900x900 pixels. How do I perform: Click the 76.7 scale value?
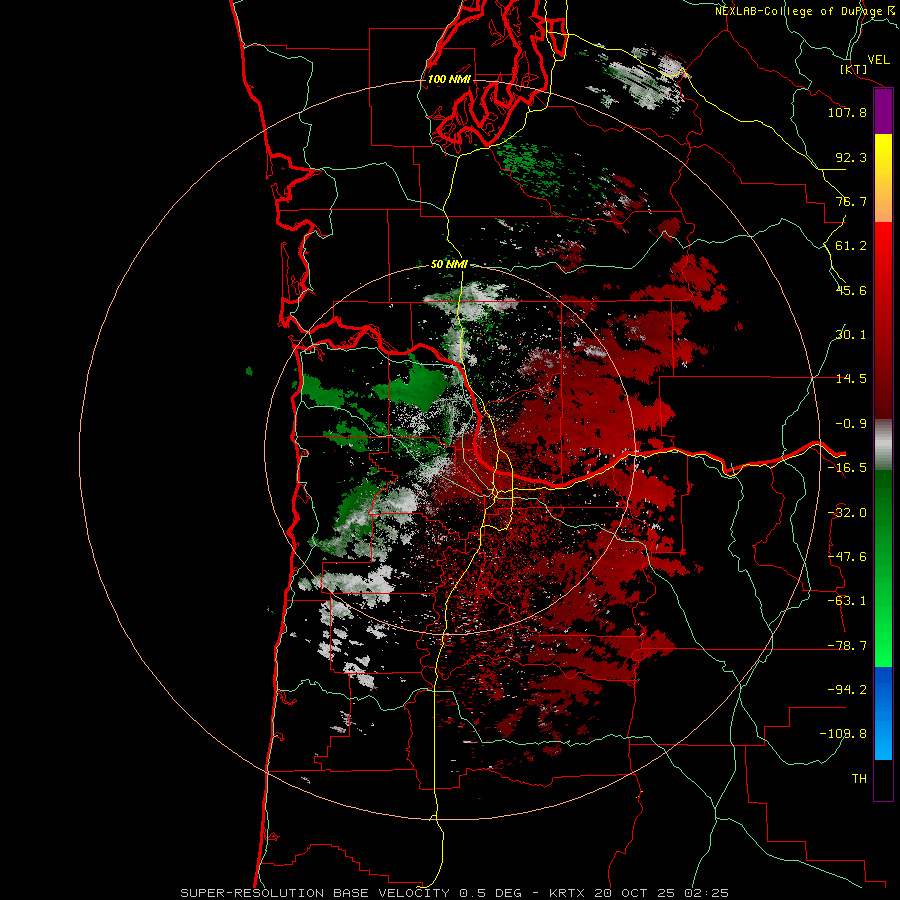tap(851, 201)
